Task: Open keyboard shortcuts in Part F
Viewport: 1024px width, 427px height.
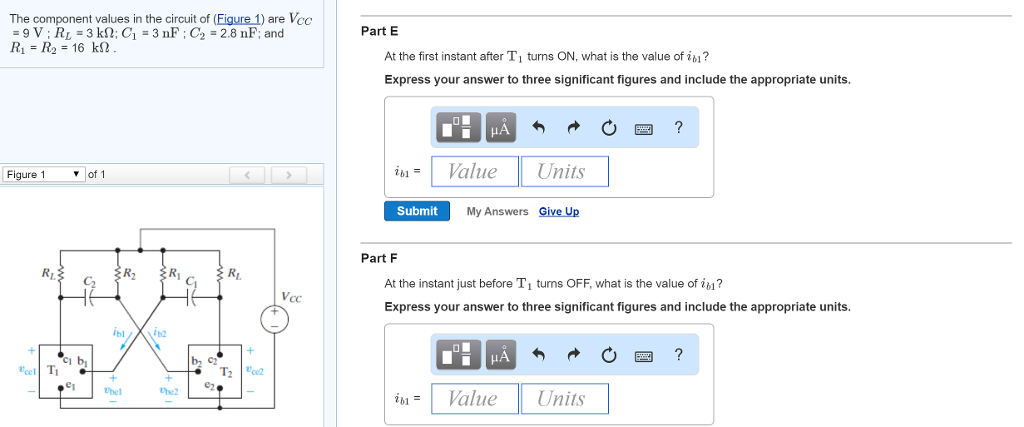Action: [643, 356]
